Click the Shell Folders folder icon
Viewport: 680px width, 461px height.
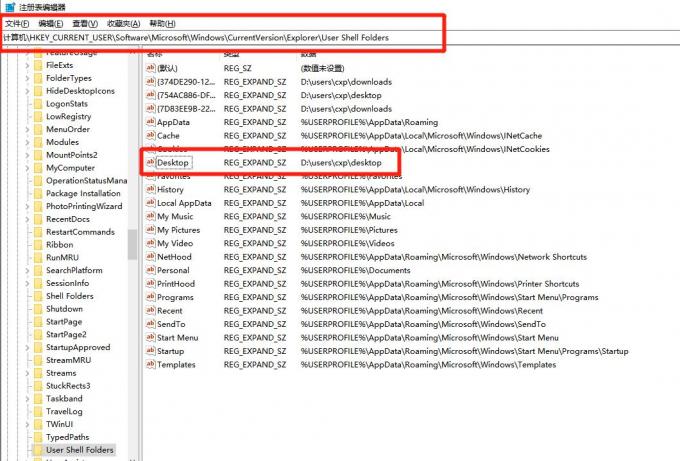click(39, 296)
